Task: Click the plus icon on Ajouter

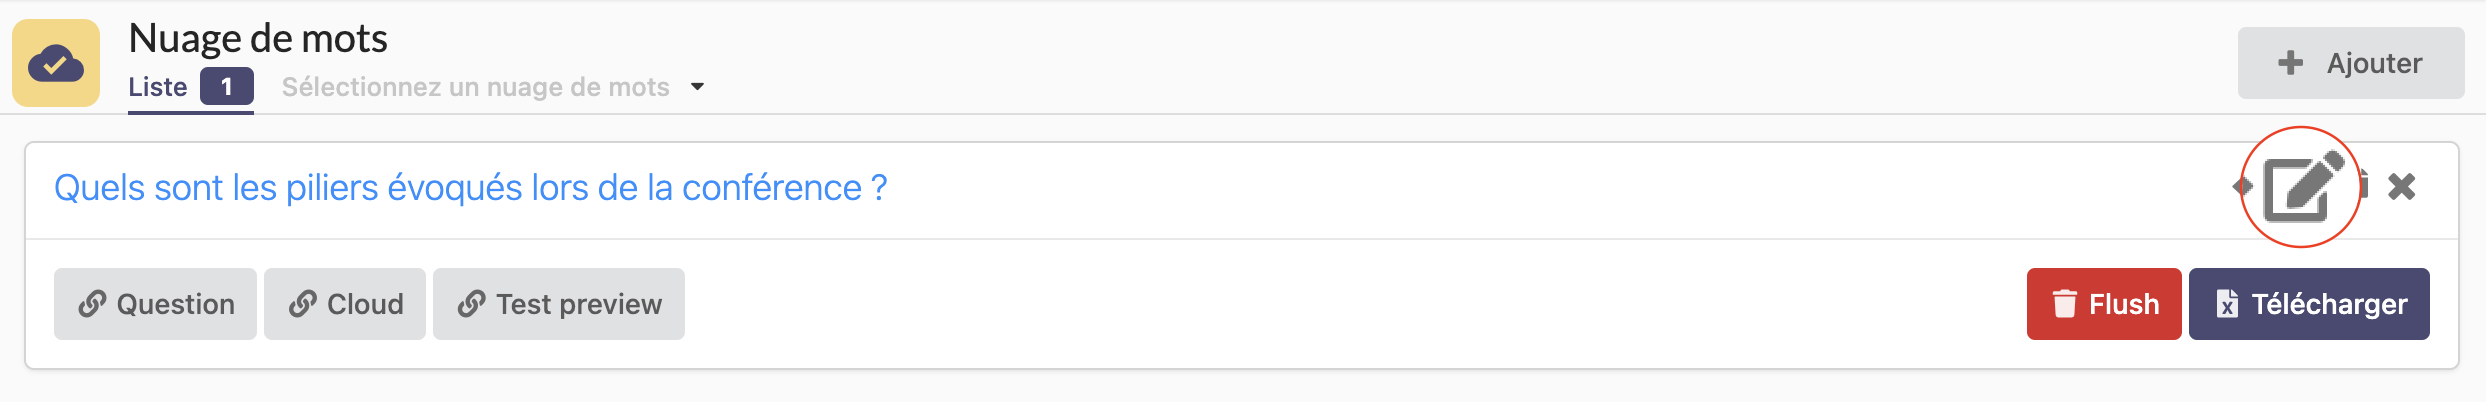Action: [2290, 63]
